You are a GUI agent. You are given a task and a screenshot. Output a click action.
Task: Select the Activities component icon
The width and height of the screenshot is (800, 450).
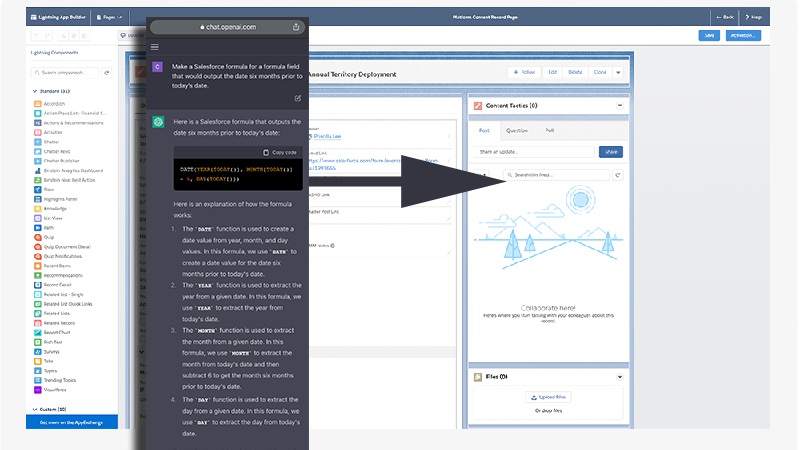(37, 132)
